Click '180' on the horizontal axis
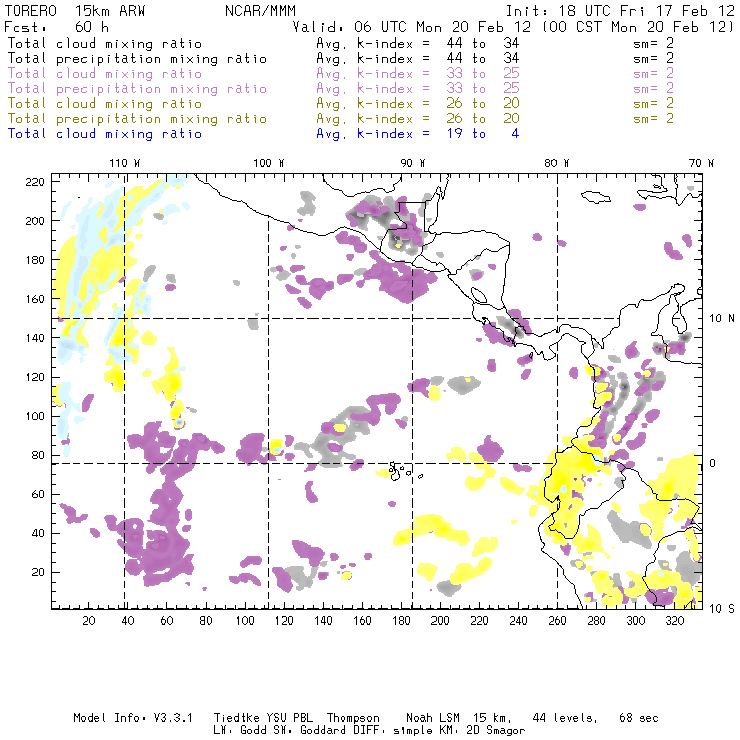The image size is (740, 740). pos(401,621)
